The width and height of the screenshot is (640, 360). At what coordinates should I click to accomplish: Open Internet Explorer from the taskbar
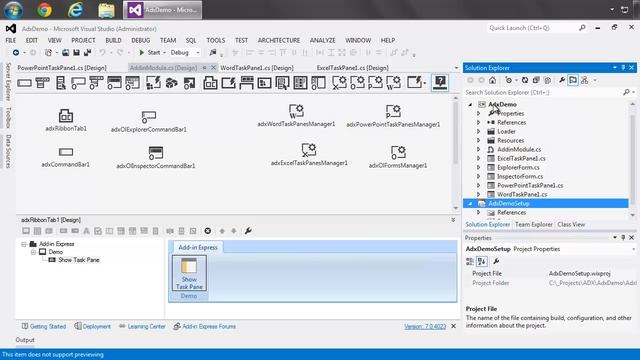[x=76, y=9]
